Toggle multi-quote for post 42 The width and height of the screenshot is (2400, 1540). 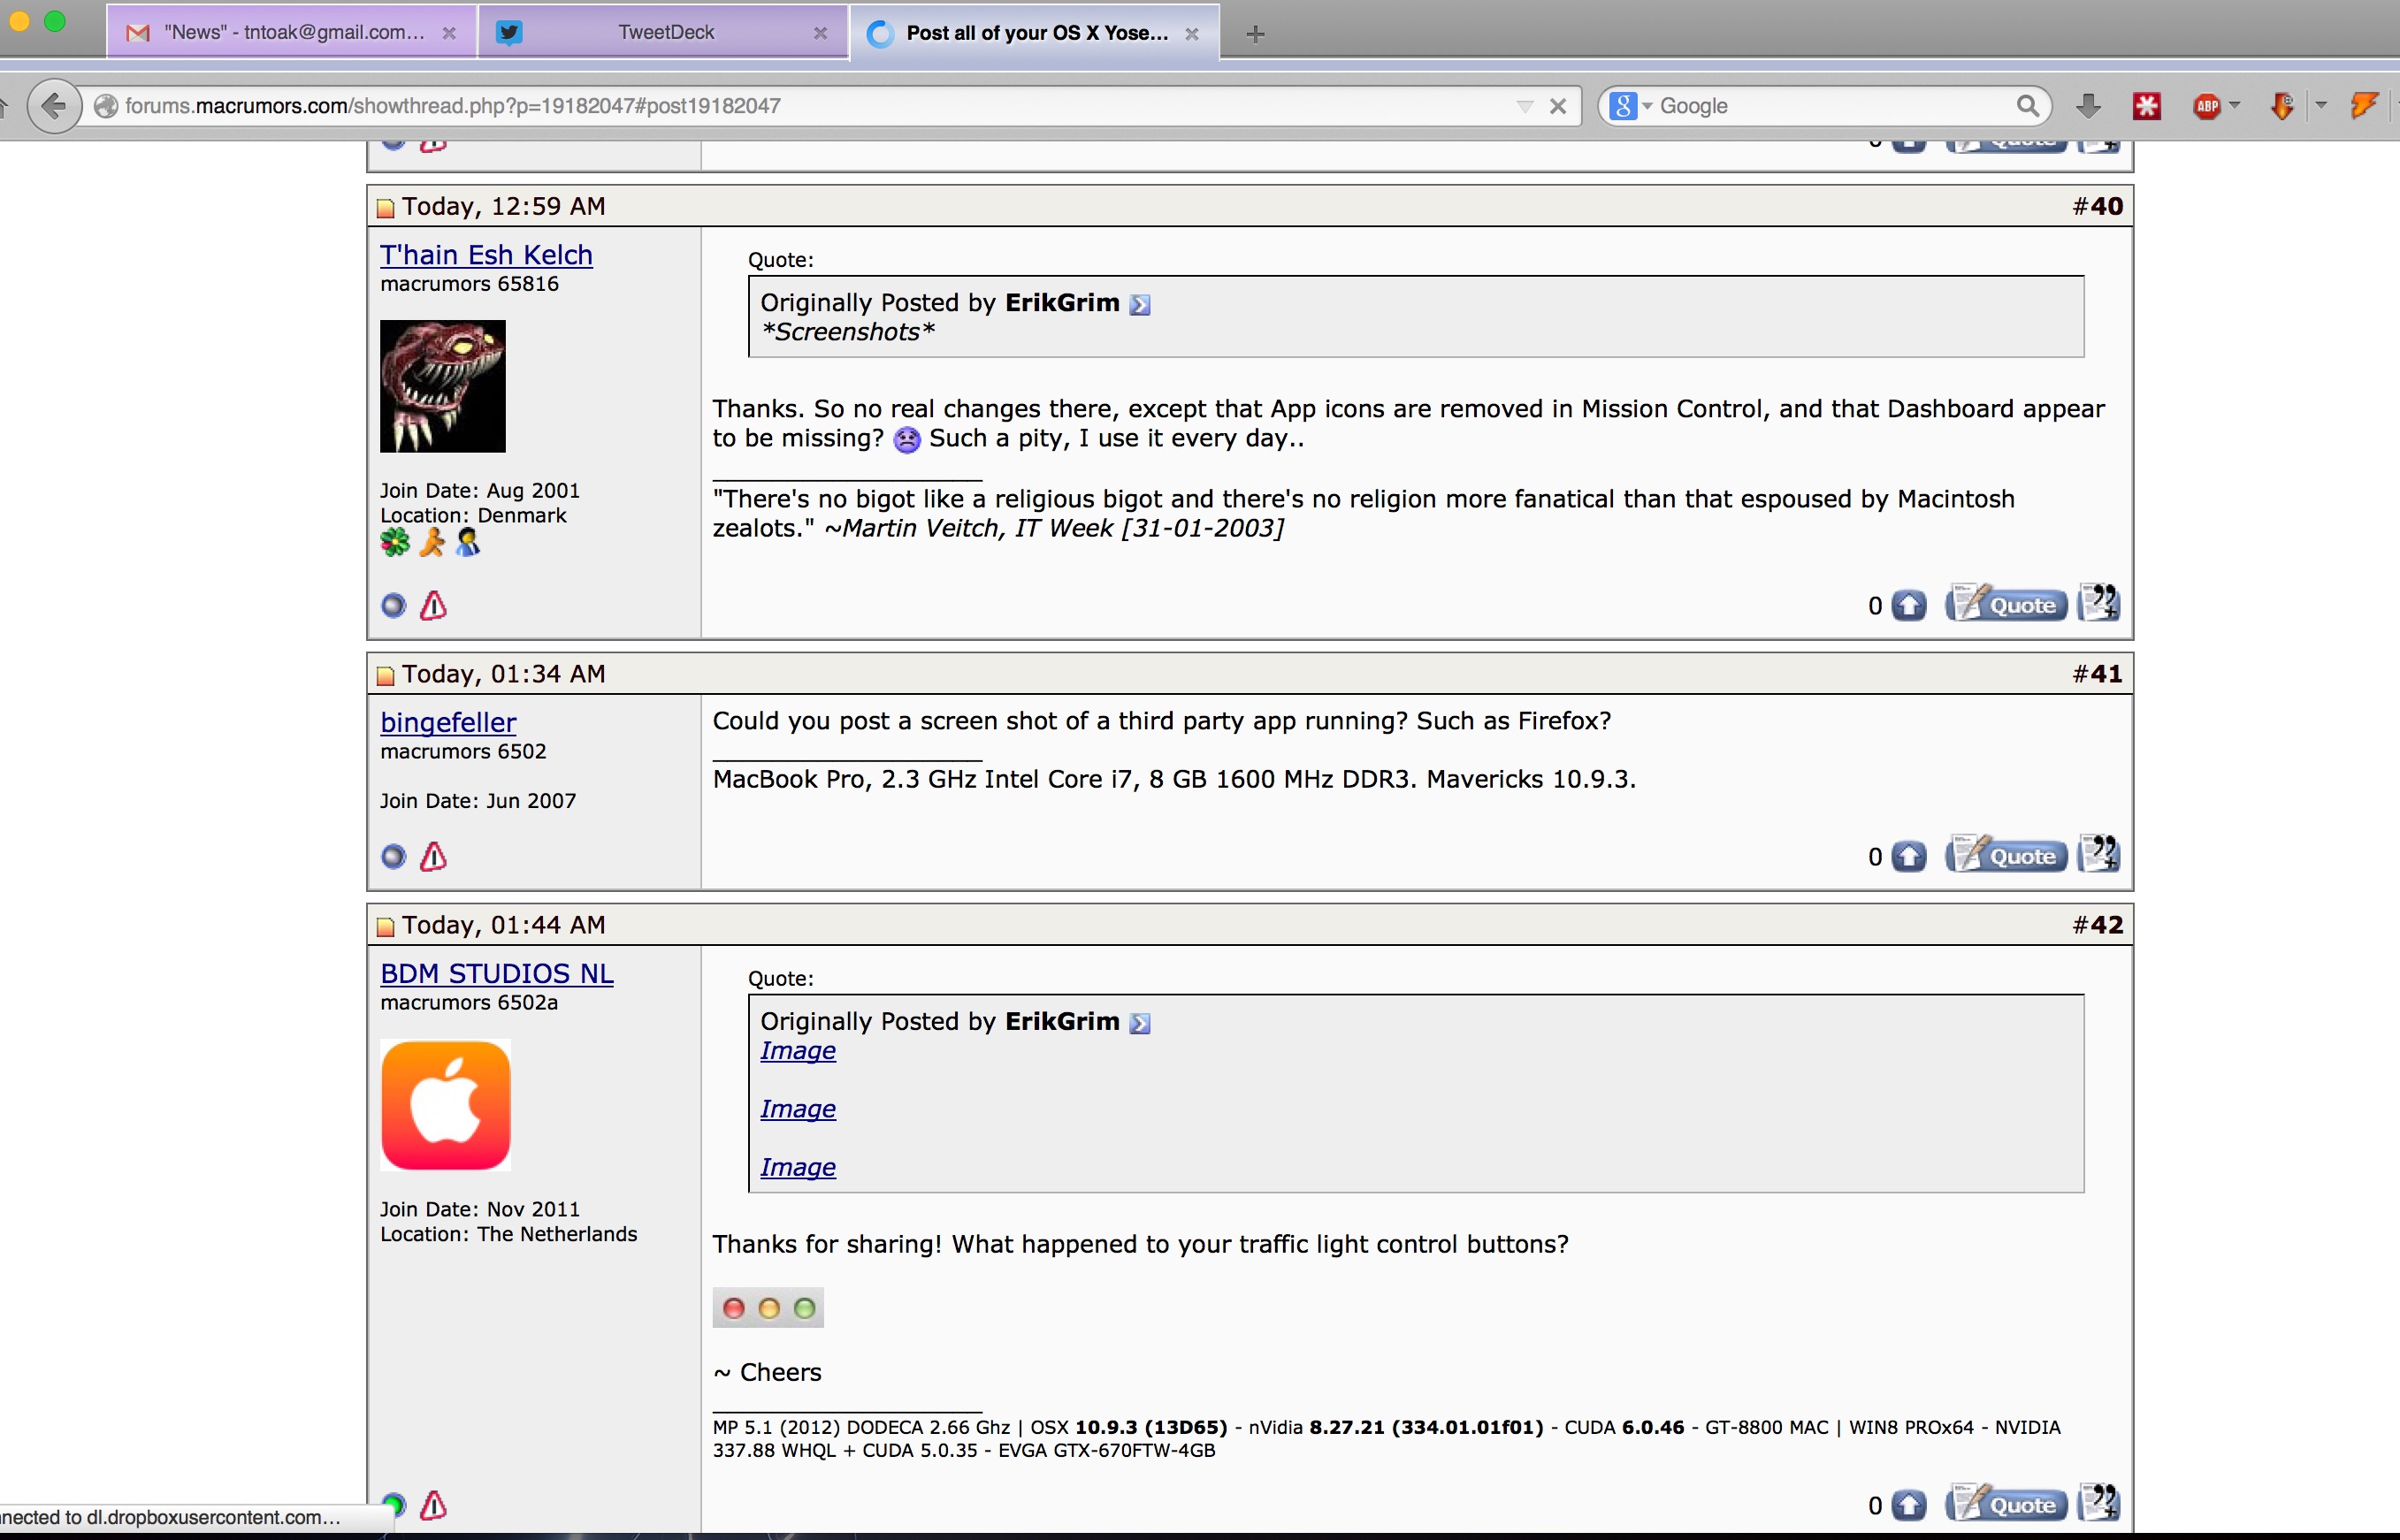(2099, 1502)
